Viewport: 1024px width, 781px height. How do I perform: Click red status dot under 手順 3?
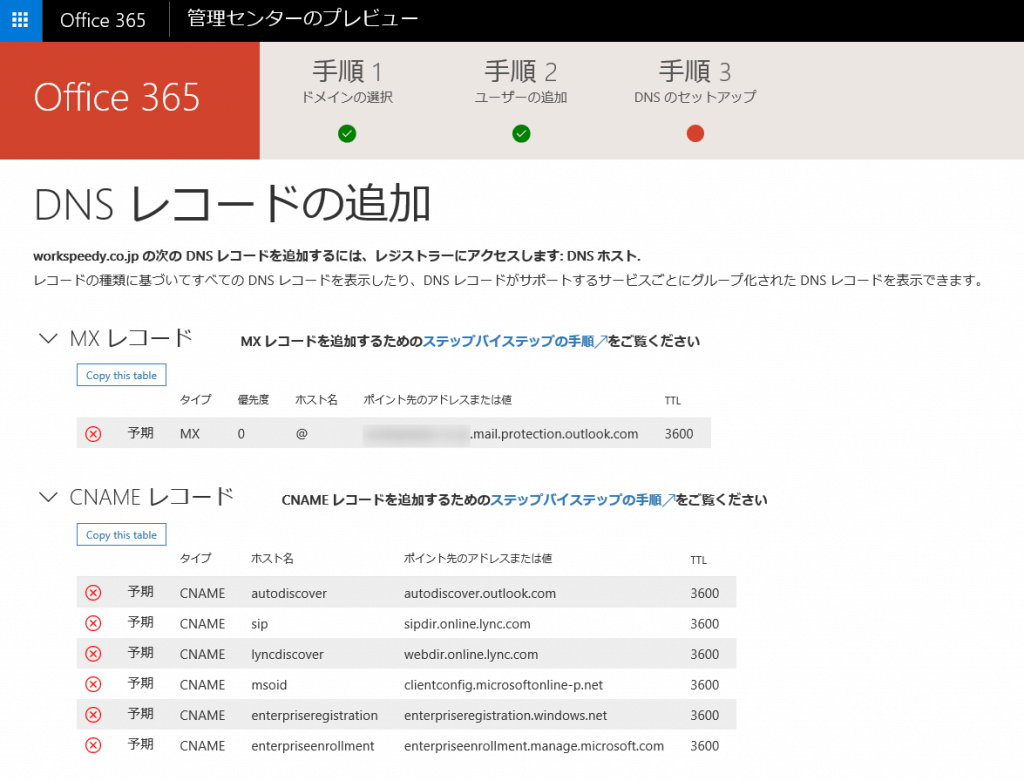tap(695, 134)
